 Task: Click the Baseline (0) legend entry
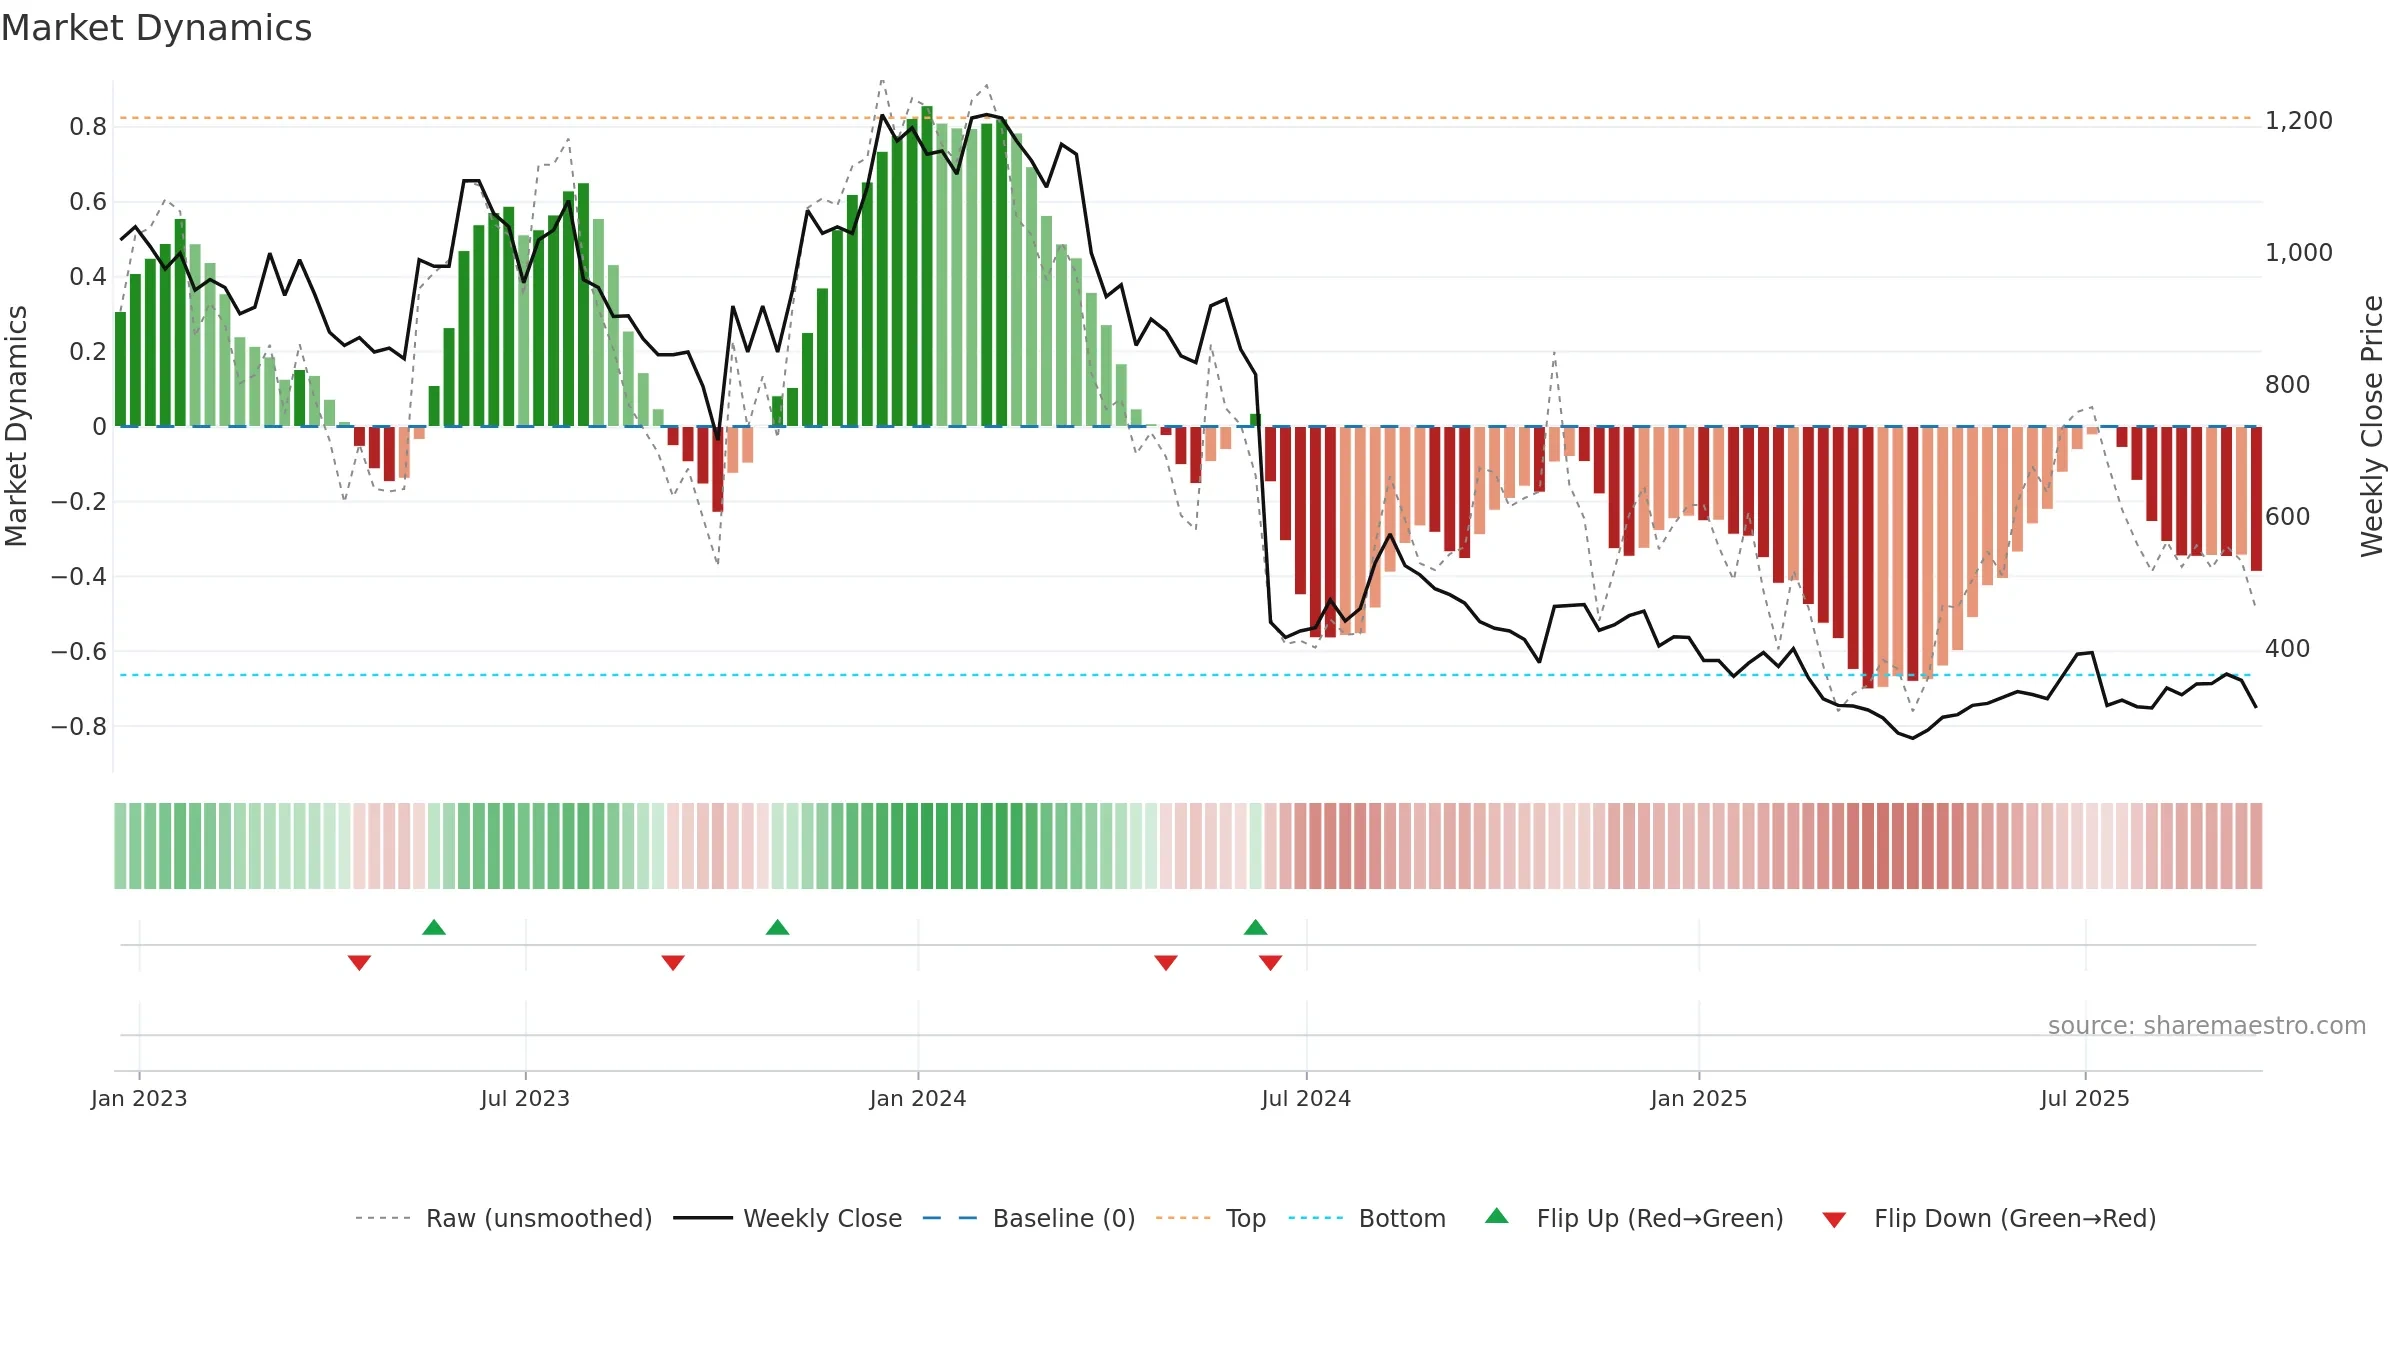(x=1028, y=1218)
